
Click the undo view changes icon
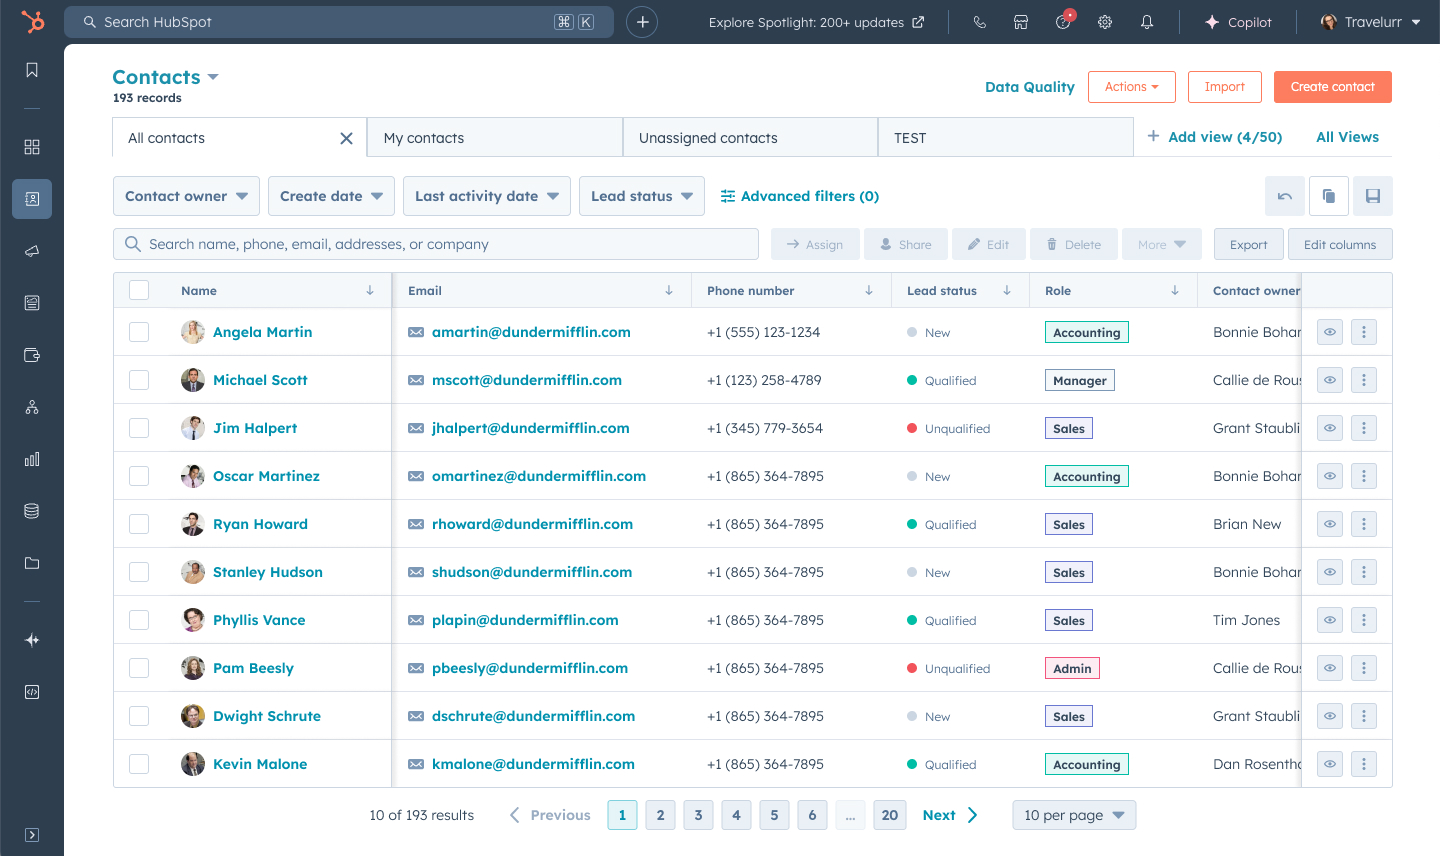tap(1285, 196)
